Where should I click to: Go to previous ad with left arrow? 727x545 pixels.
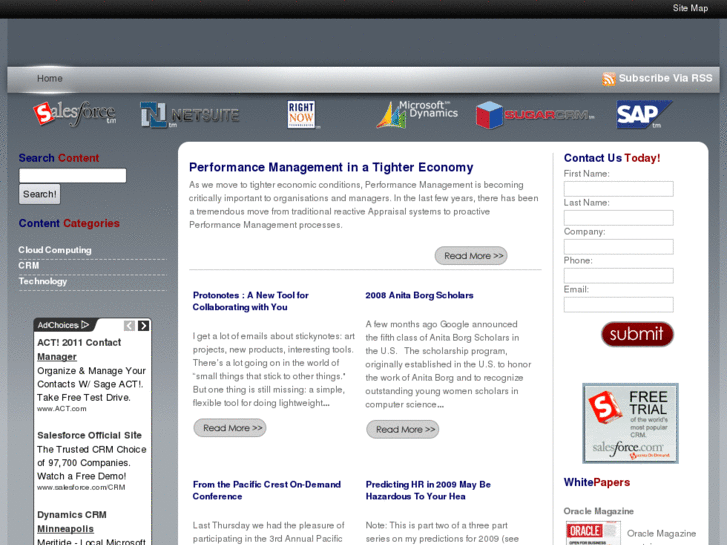129,326
